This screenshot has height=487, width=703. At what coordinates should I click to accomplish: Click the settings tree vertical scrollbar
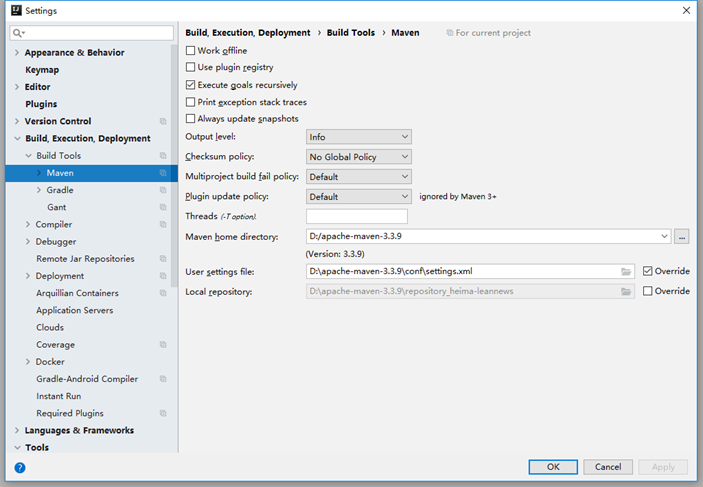coord(174,166)
